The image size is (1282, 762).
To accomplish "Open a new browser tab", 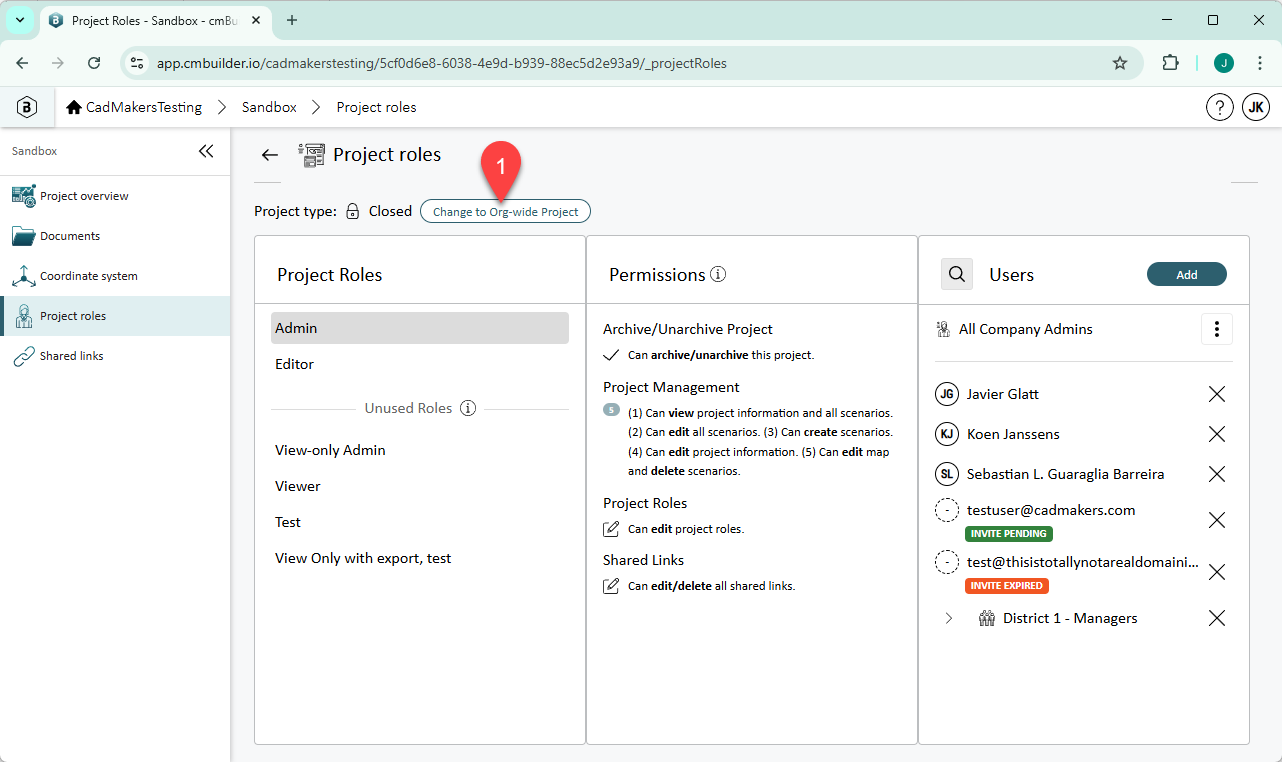I will pyautogui.click(x=292, y=20).
